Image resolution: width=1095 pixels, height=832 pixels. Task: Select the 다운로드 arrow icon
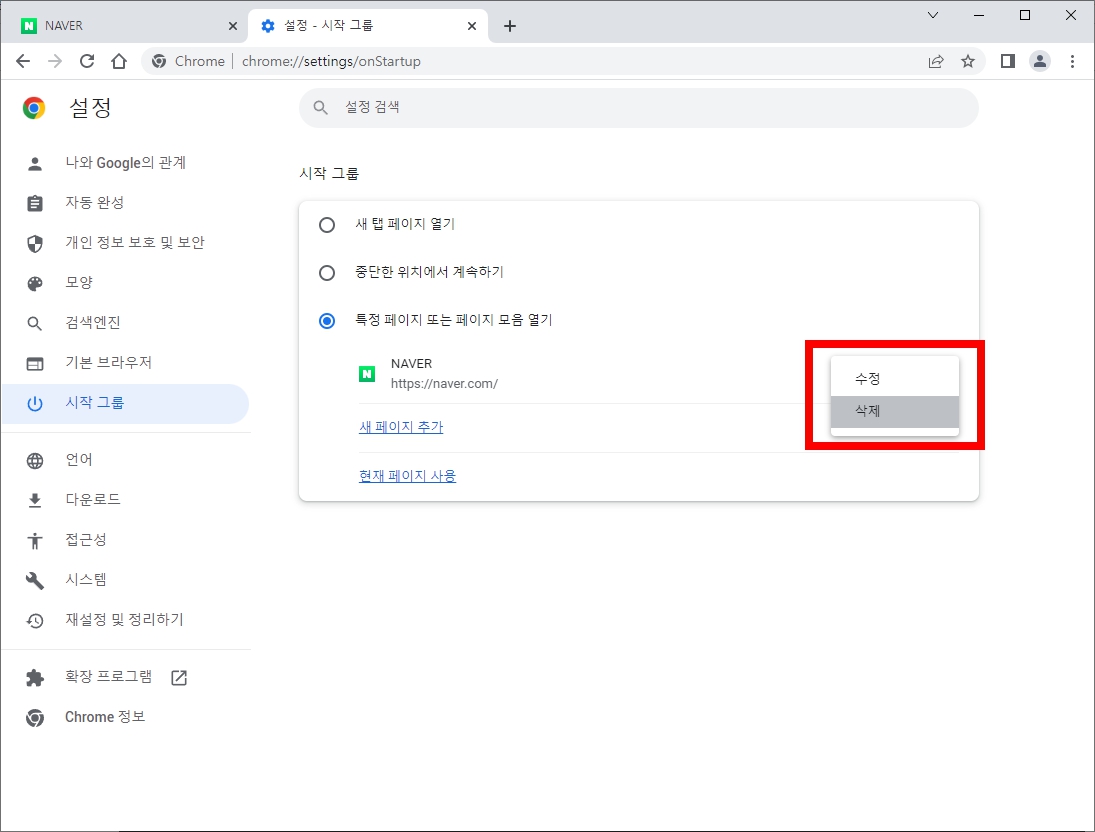tap(35, 499)
